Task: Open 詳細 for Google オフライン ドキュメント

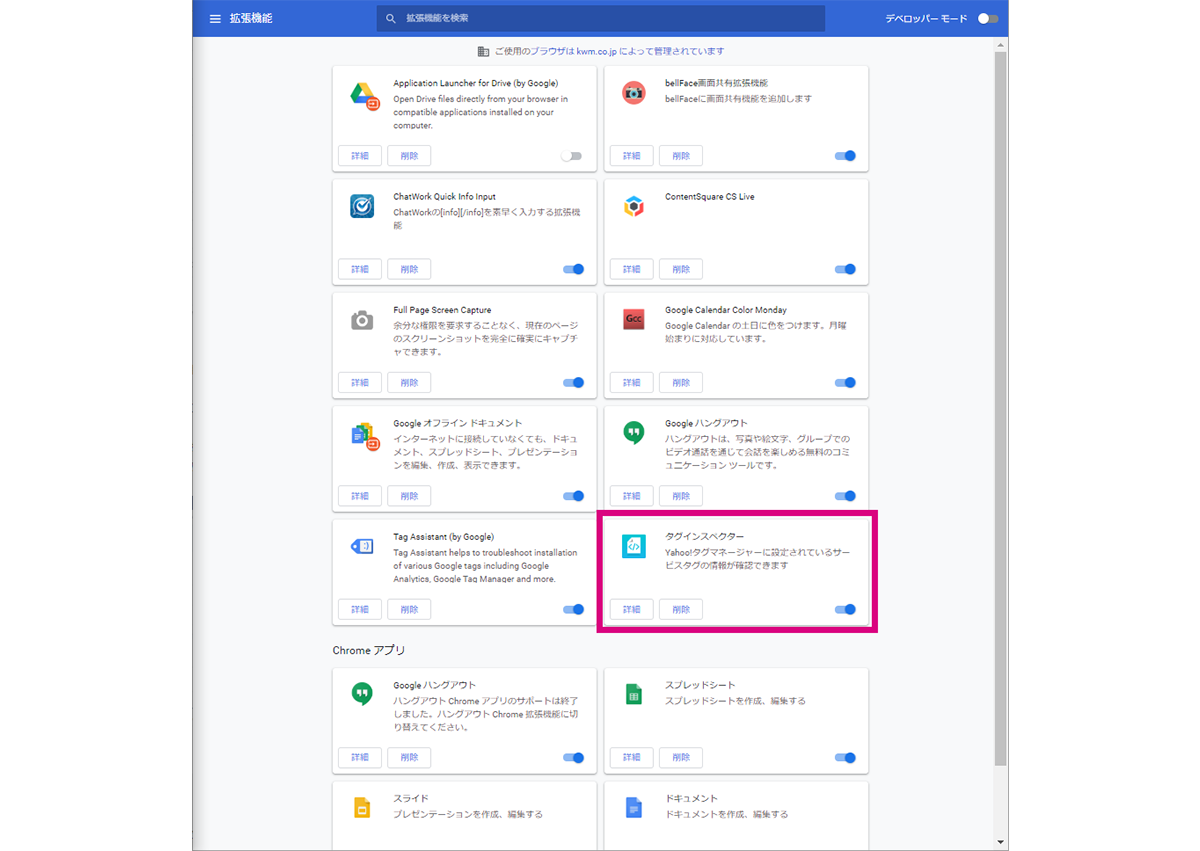Action: 360,496
